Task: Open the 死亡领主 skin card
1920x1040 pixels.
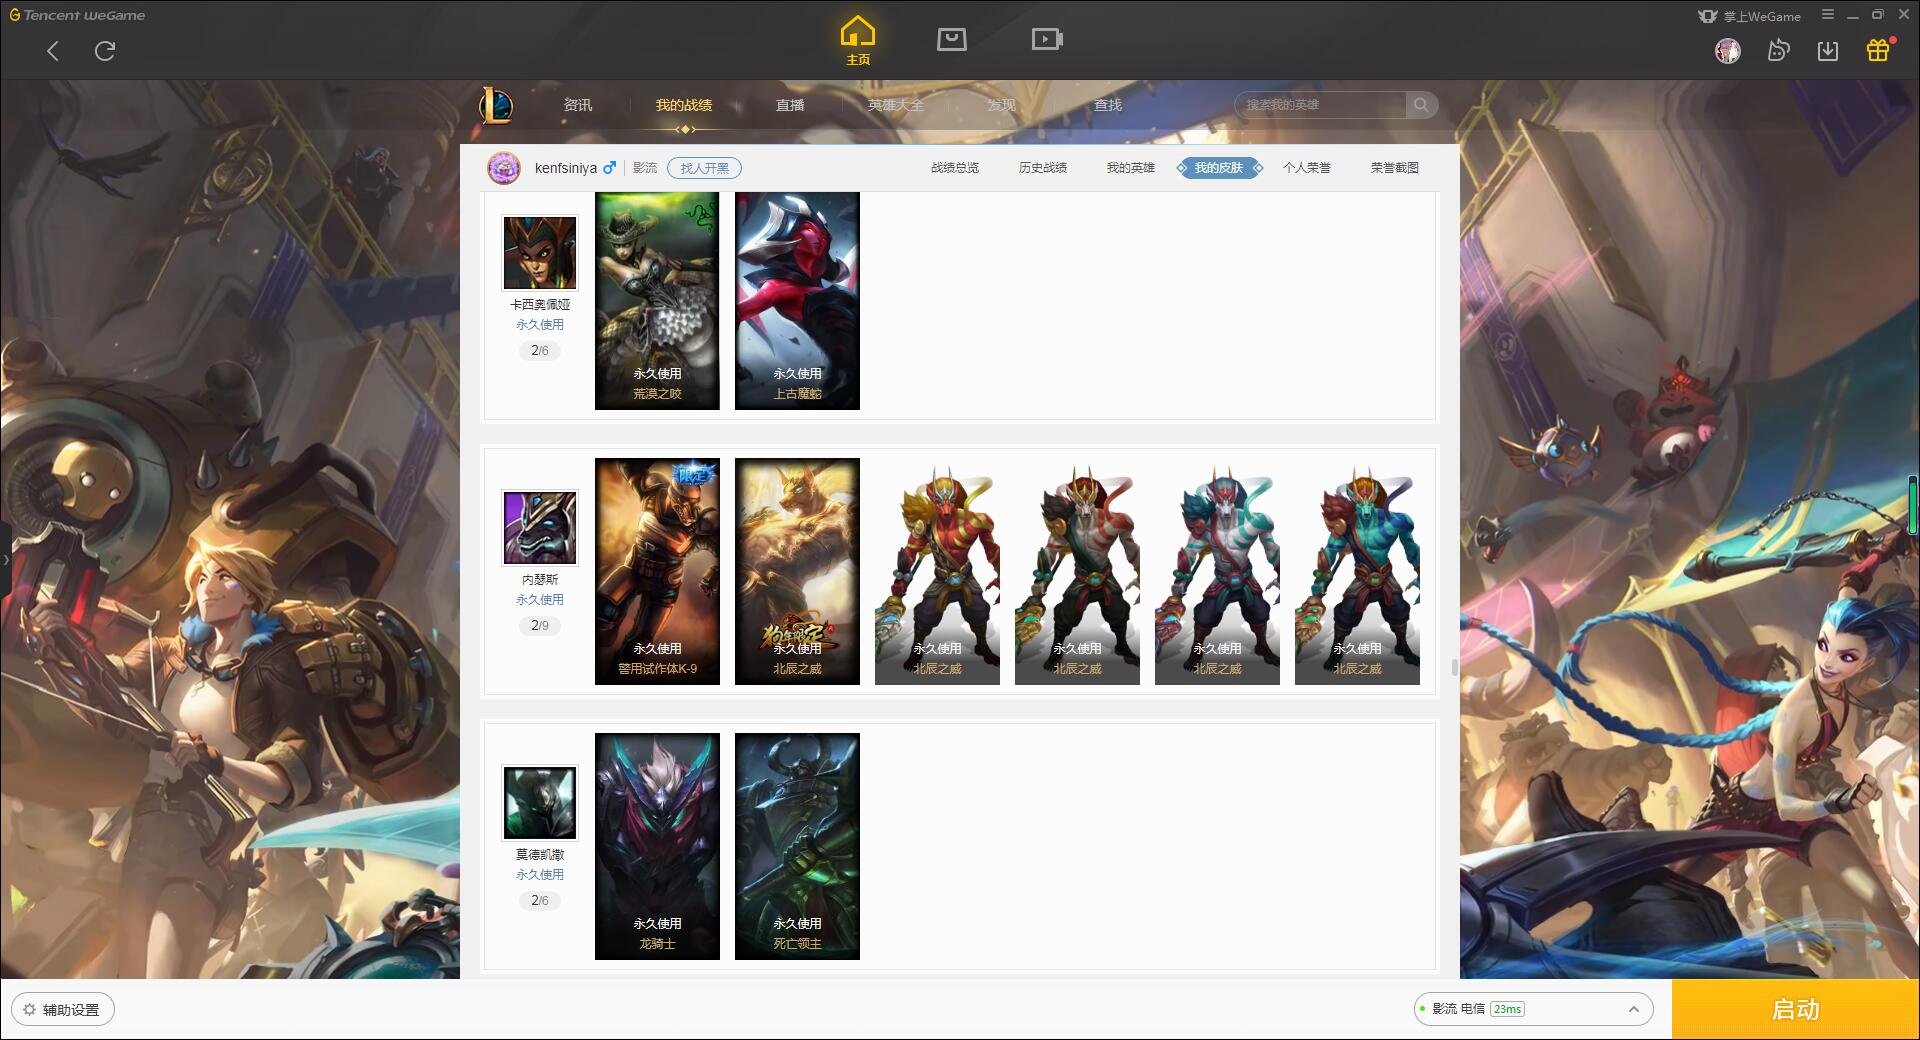Action: tap(797, 847)
